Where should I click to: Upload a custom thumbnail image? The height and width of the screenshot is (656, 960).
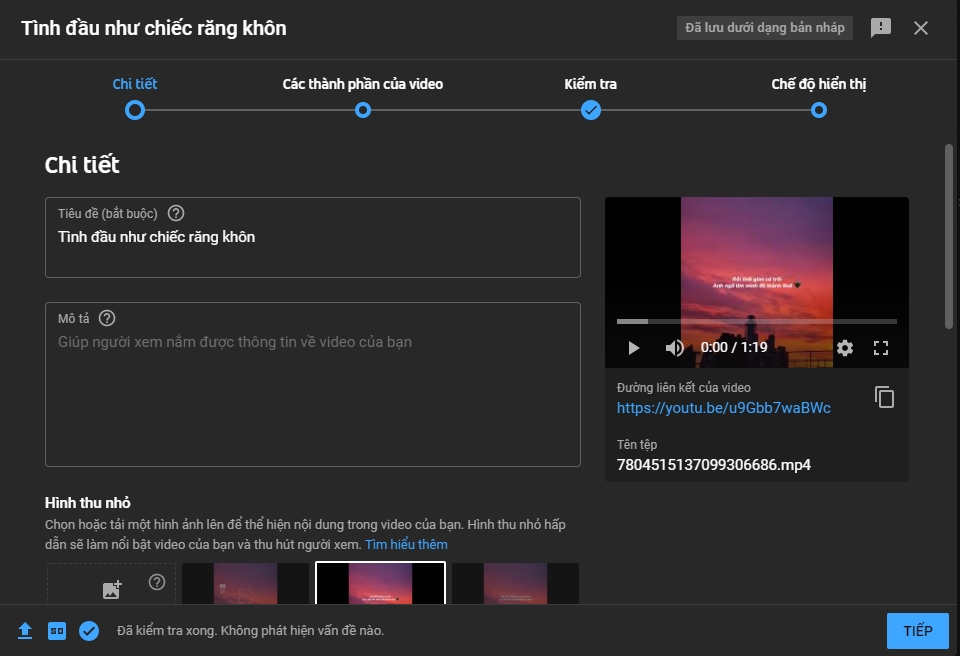[110, 590]
